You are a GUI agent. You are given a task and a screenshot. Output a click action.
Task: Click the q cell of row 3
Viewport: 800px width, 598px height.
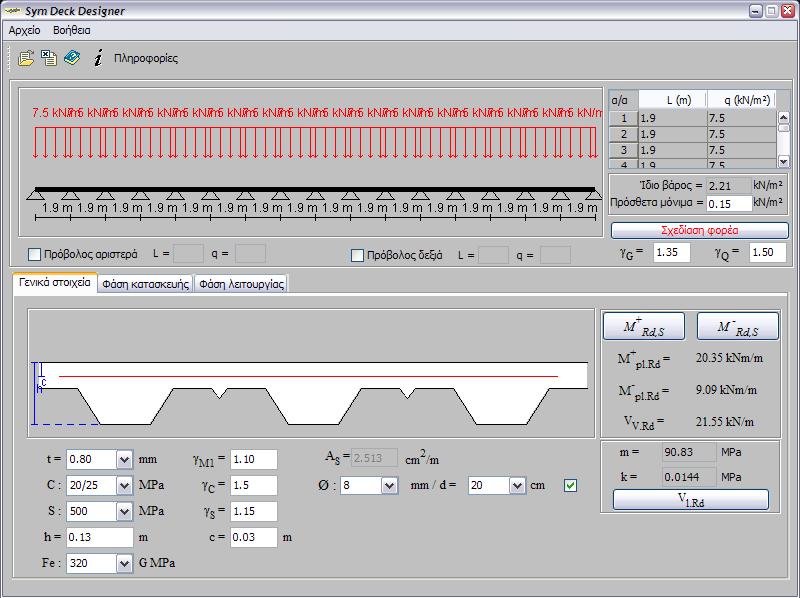coord(741,150)
